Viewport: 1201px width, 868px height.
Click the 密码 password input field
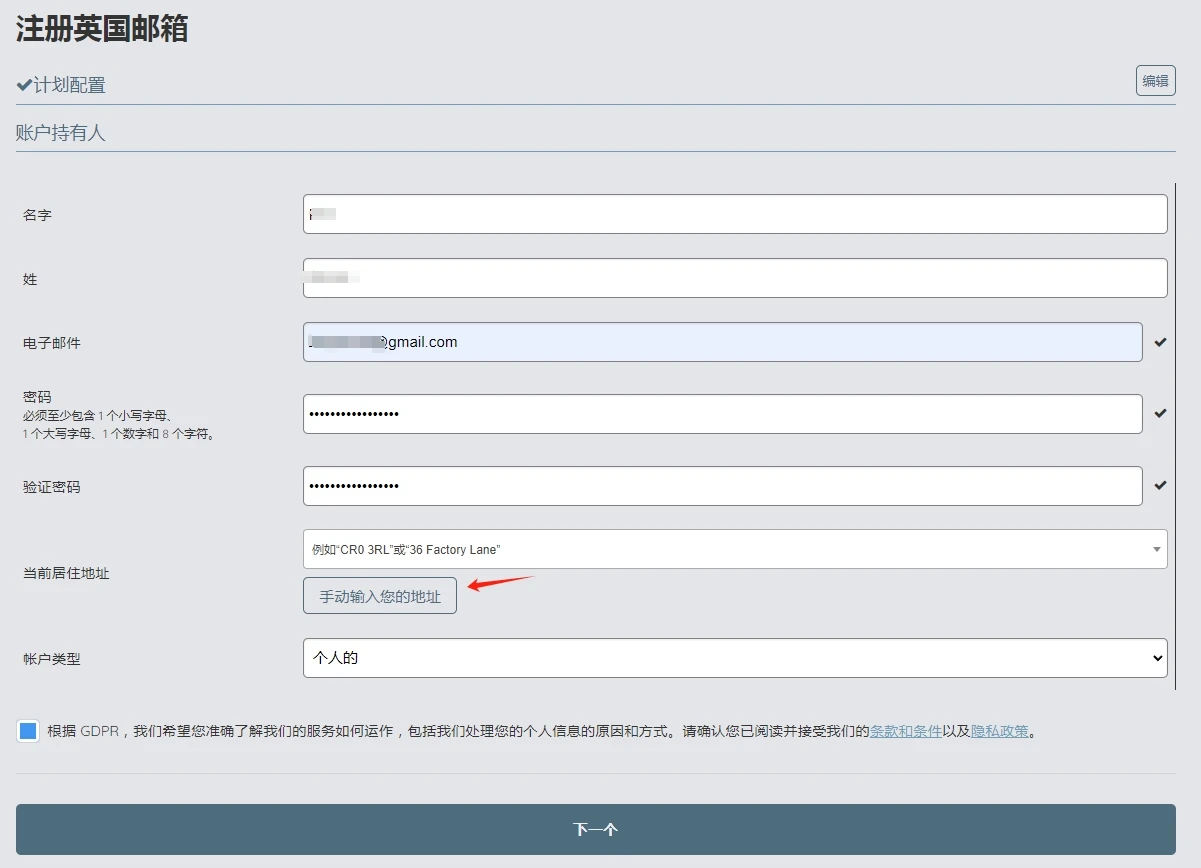[722, 414]
